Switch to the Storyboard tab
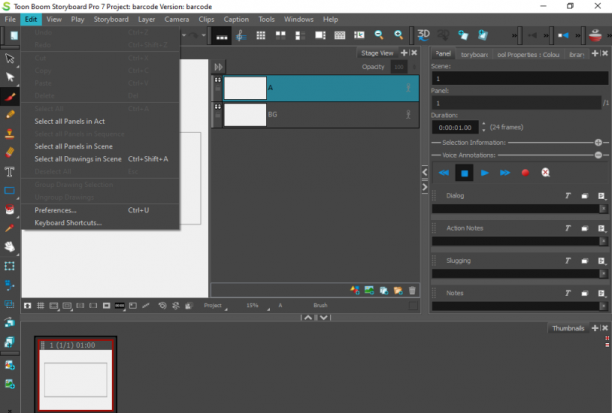This screenshot has width=612, height=413. pyautogui.click(x=474, y=54)
